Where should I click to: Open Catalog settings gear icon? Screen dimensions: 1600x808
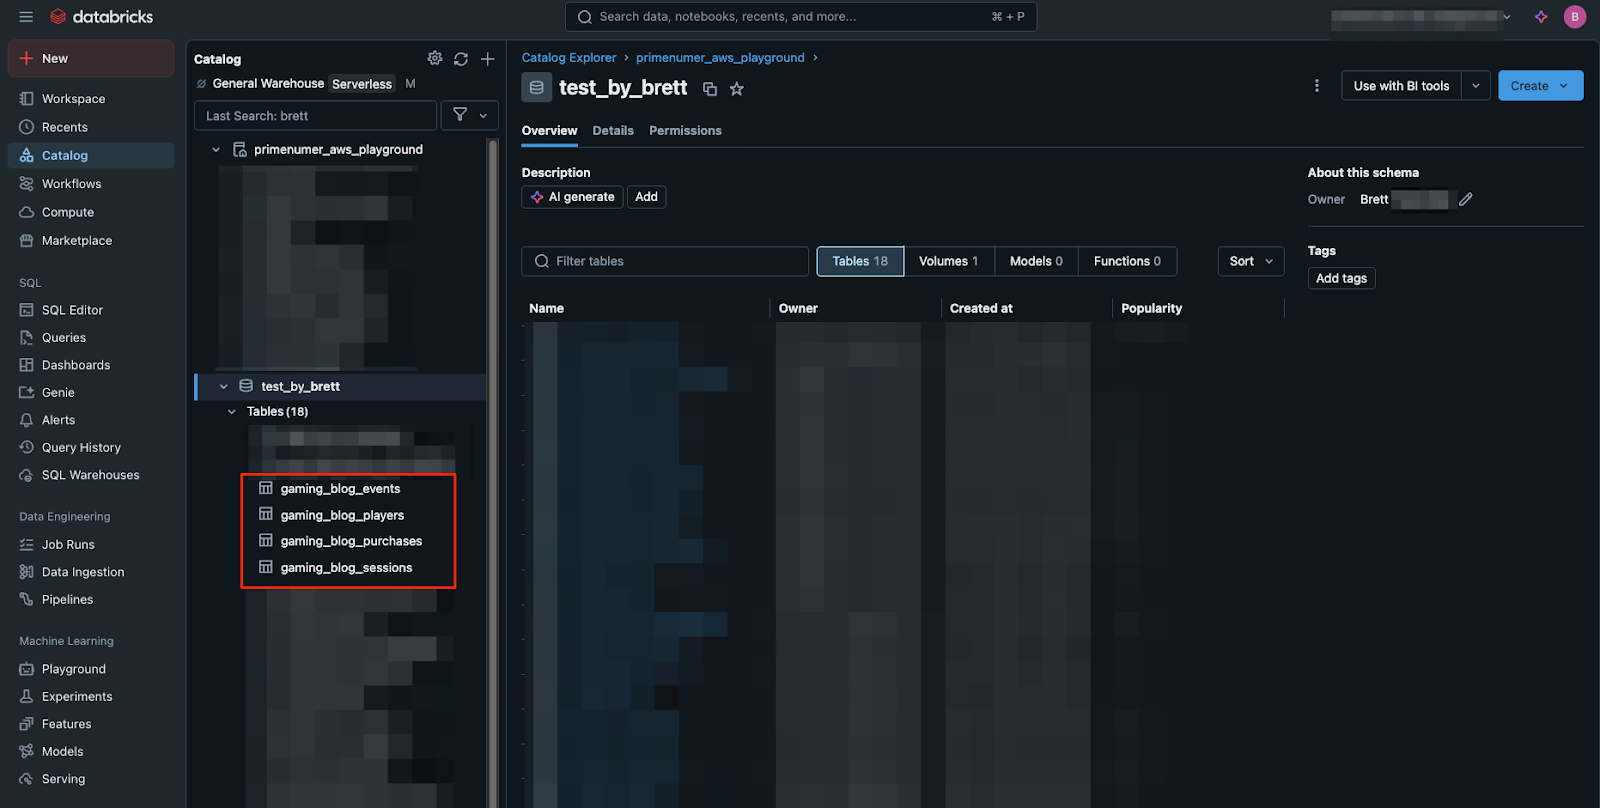(435, 59)
